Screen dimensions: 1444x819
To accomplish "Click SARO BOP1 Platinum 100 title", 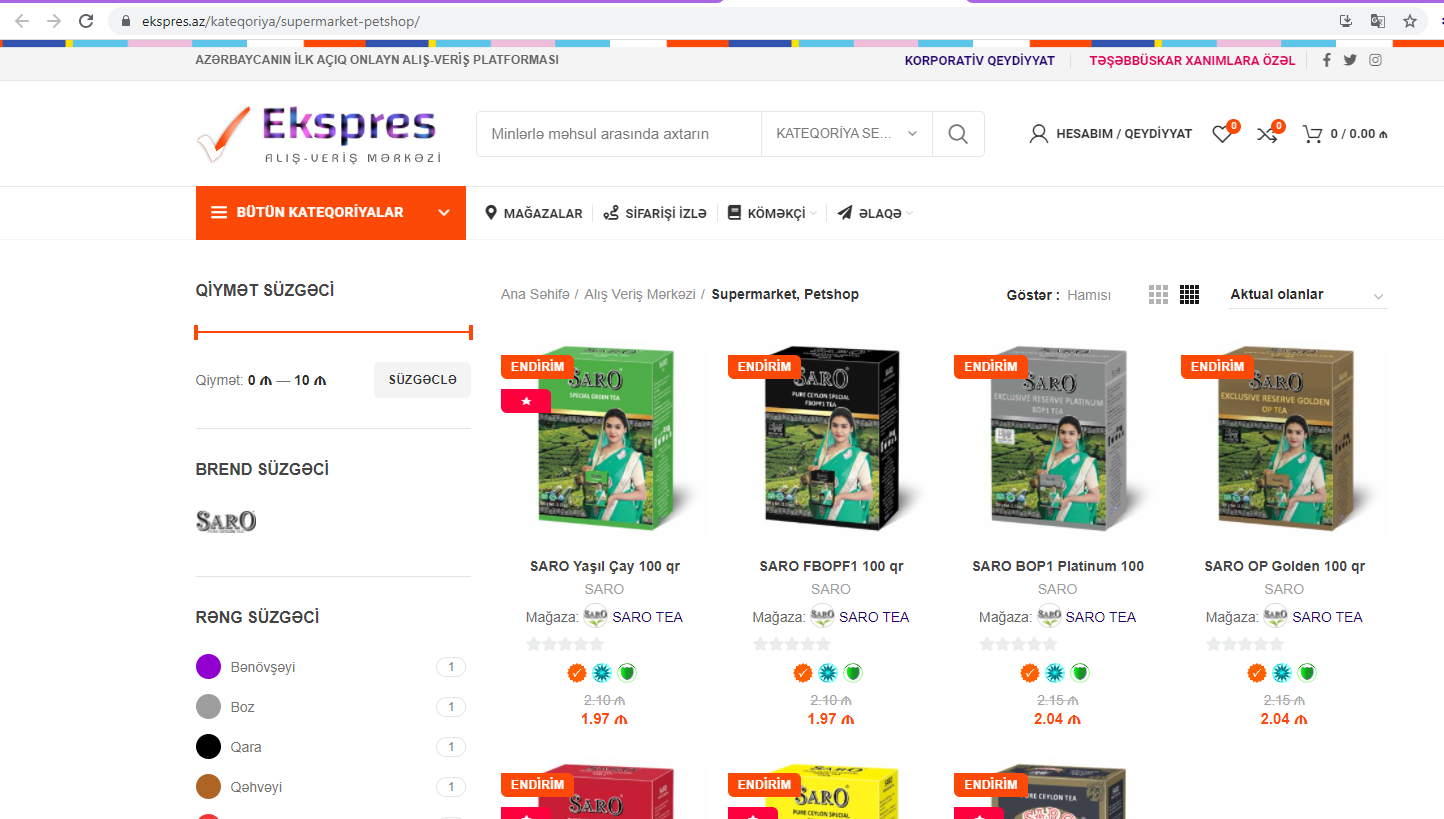I will pyautogui.click(x=1058, y=566).
